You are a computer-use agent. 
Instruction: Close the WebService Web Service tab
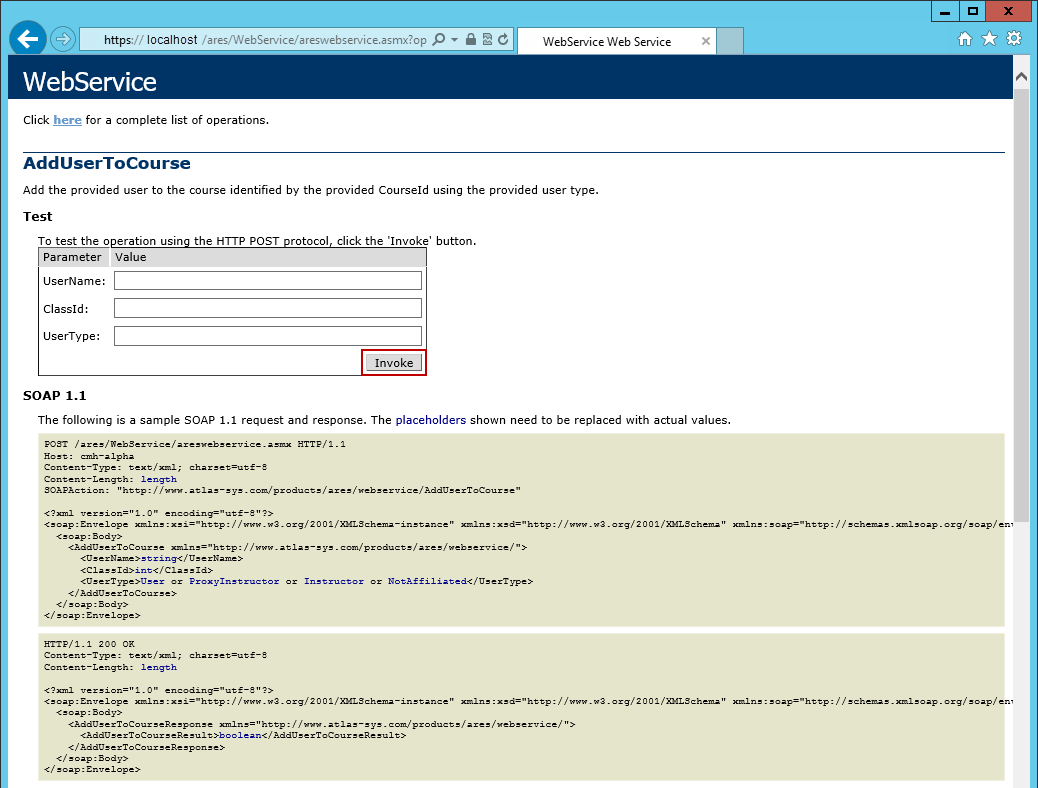(706, 41)
